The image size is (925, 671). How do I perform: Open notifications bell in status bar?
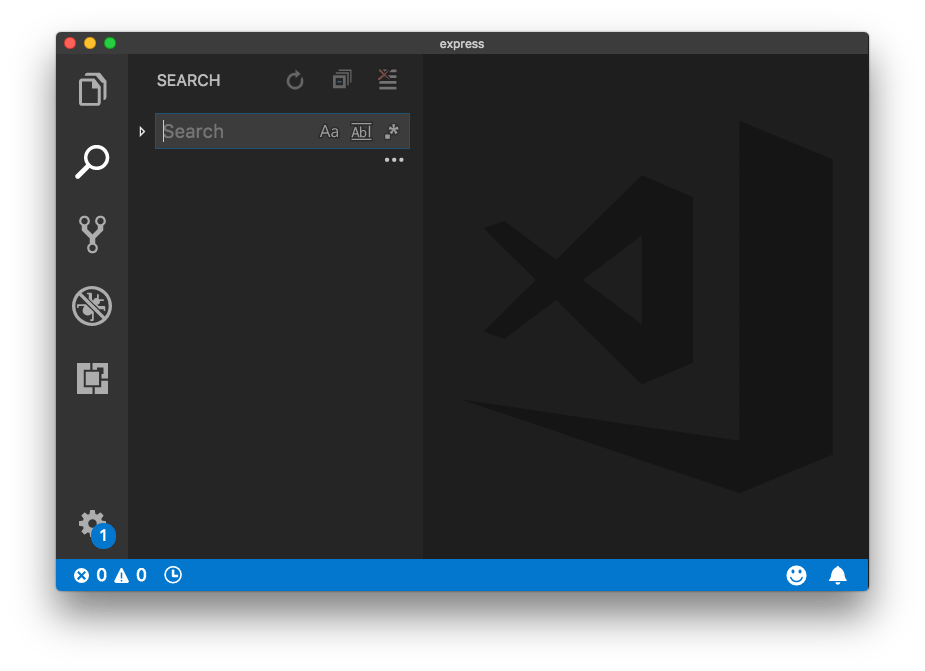point(838,575)
